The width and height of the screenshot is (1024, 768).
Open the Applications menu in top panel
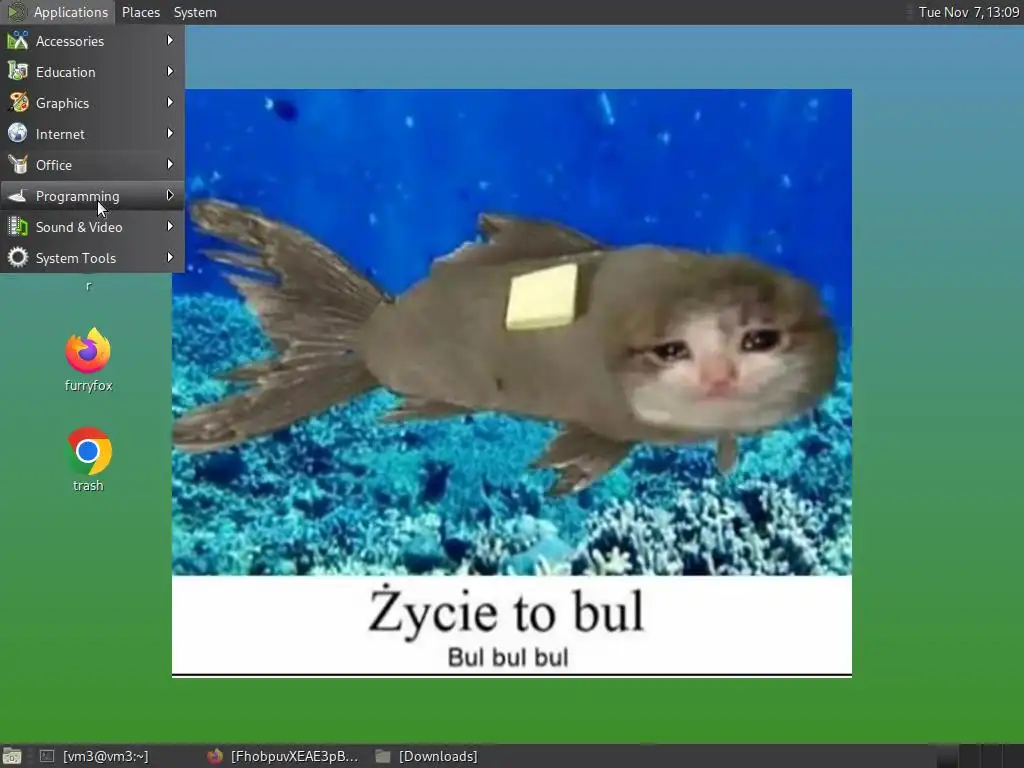pos(57,12)
